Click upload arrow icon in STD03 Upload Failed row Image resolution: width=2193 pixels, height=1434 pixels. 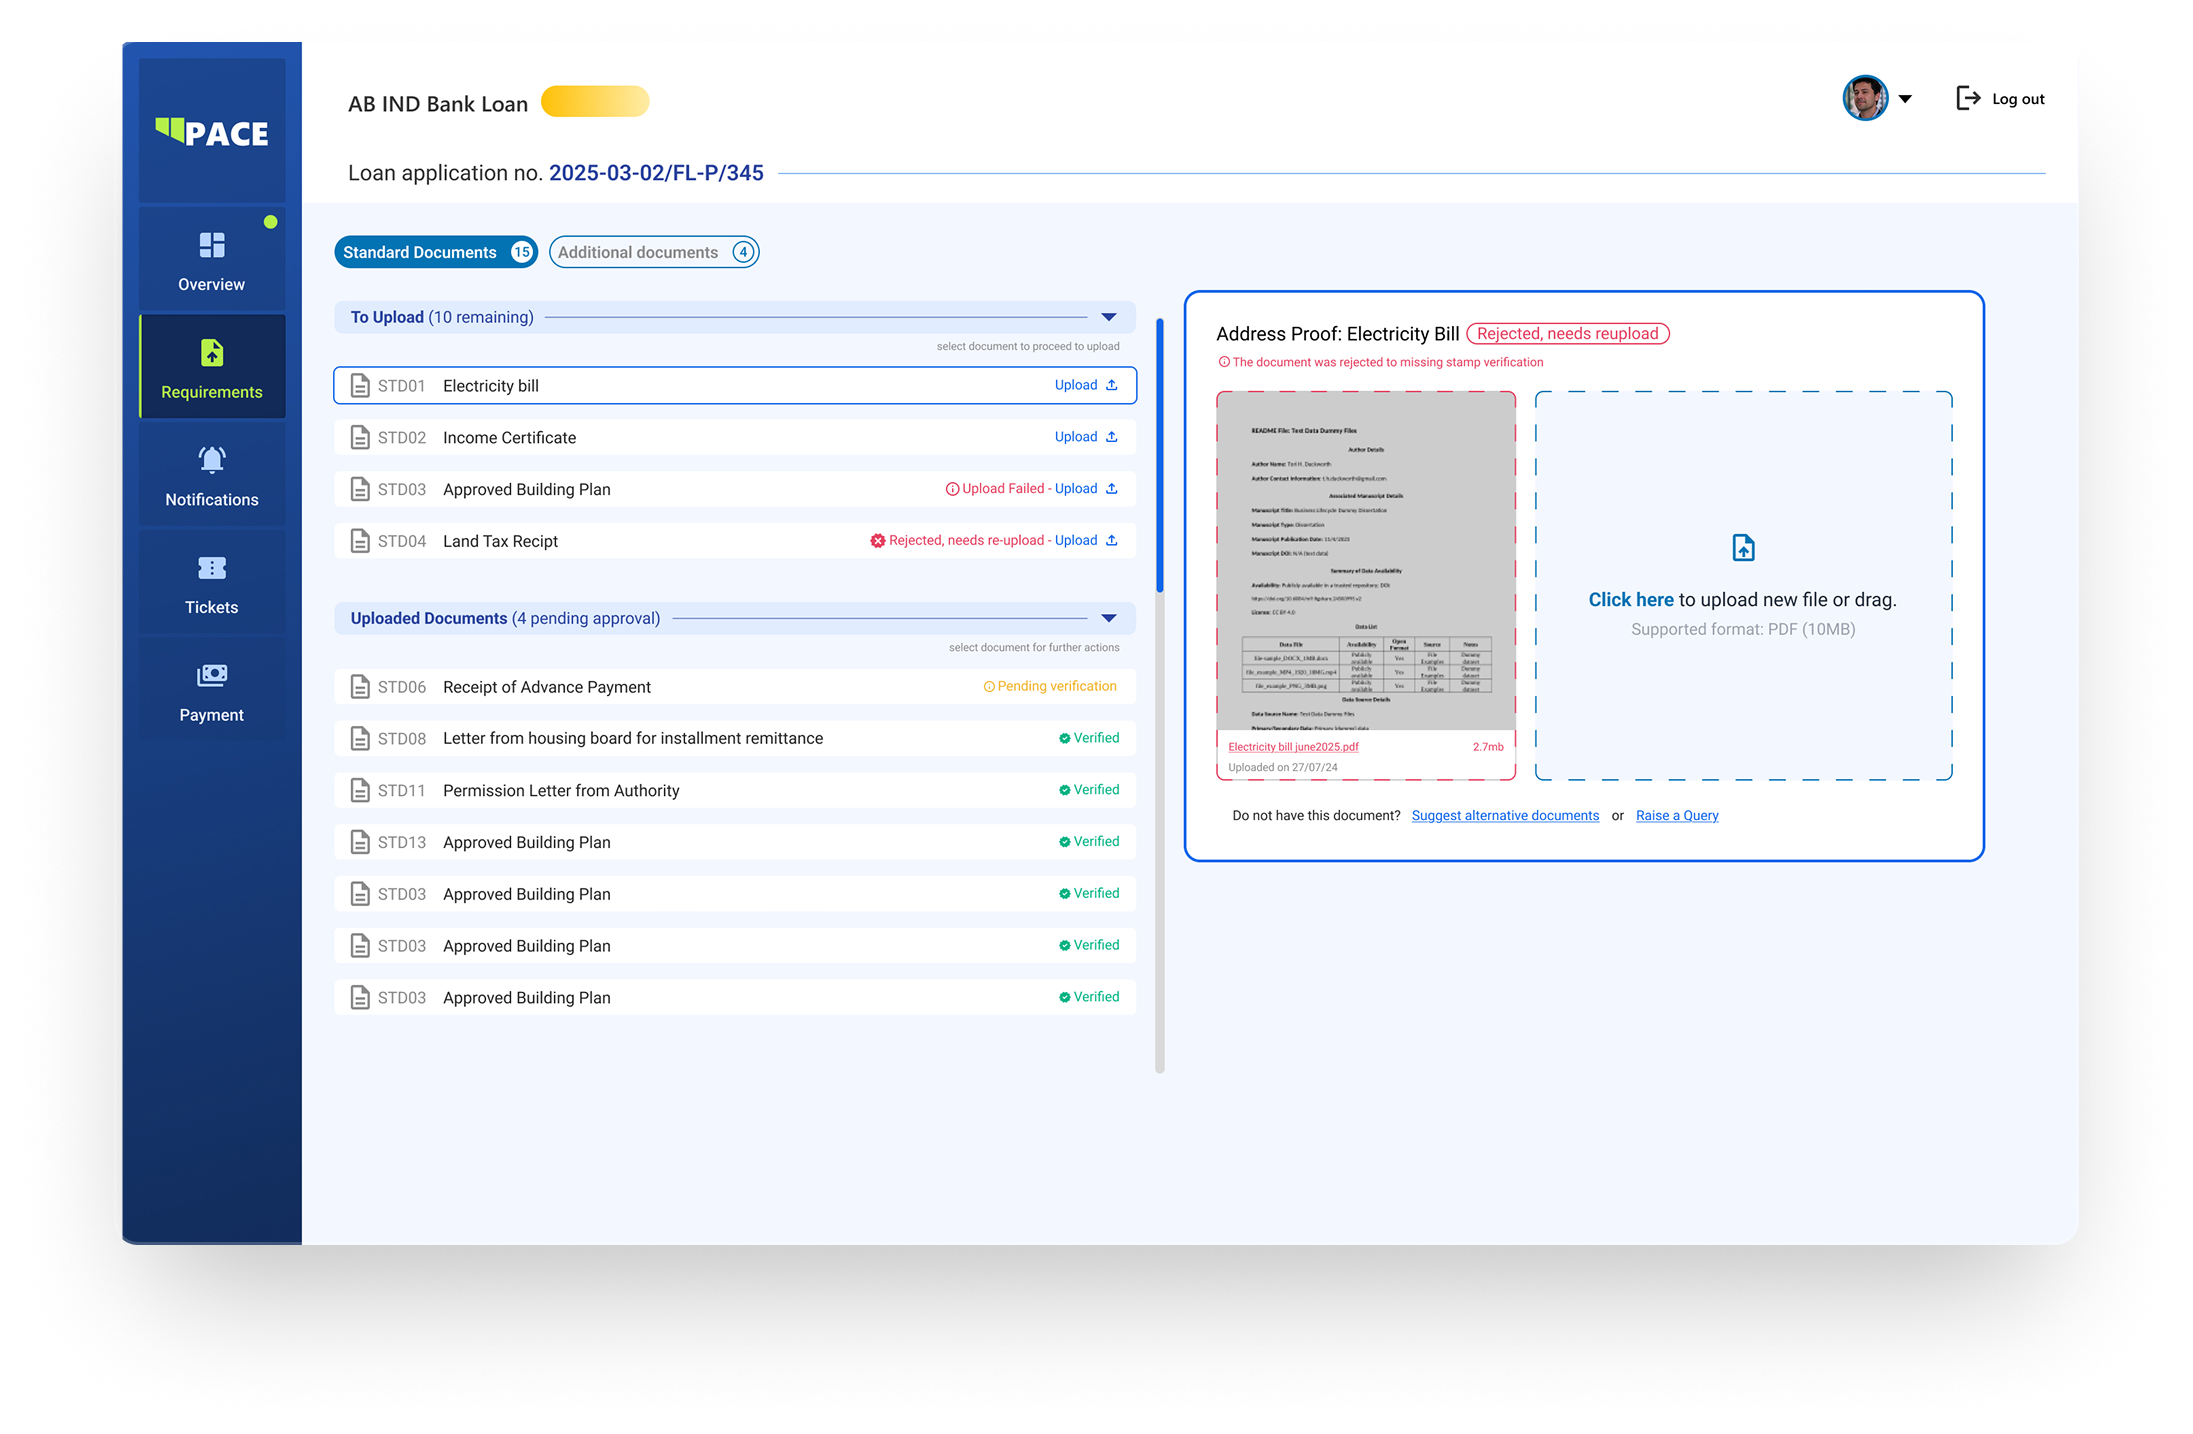[1112, 489]
